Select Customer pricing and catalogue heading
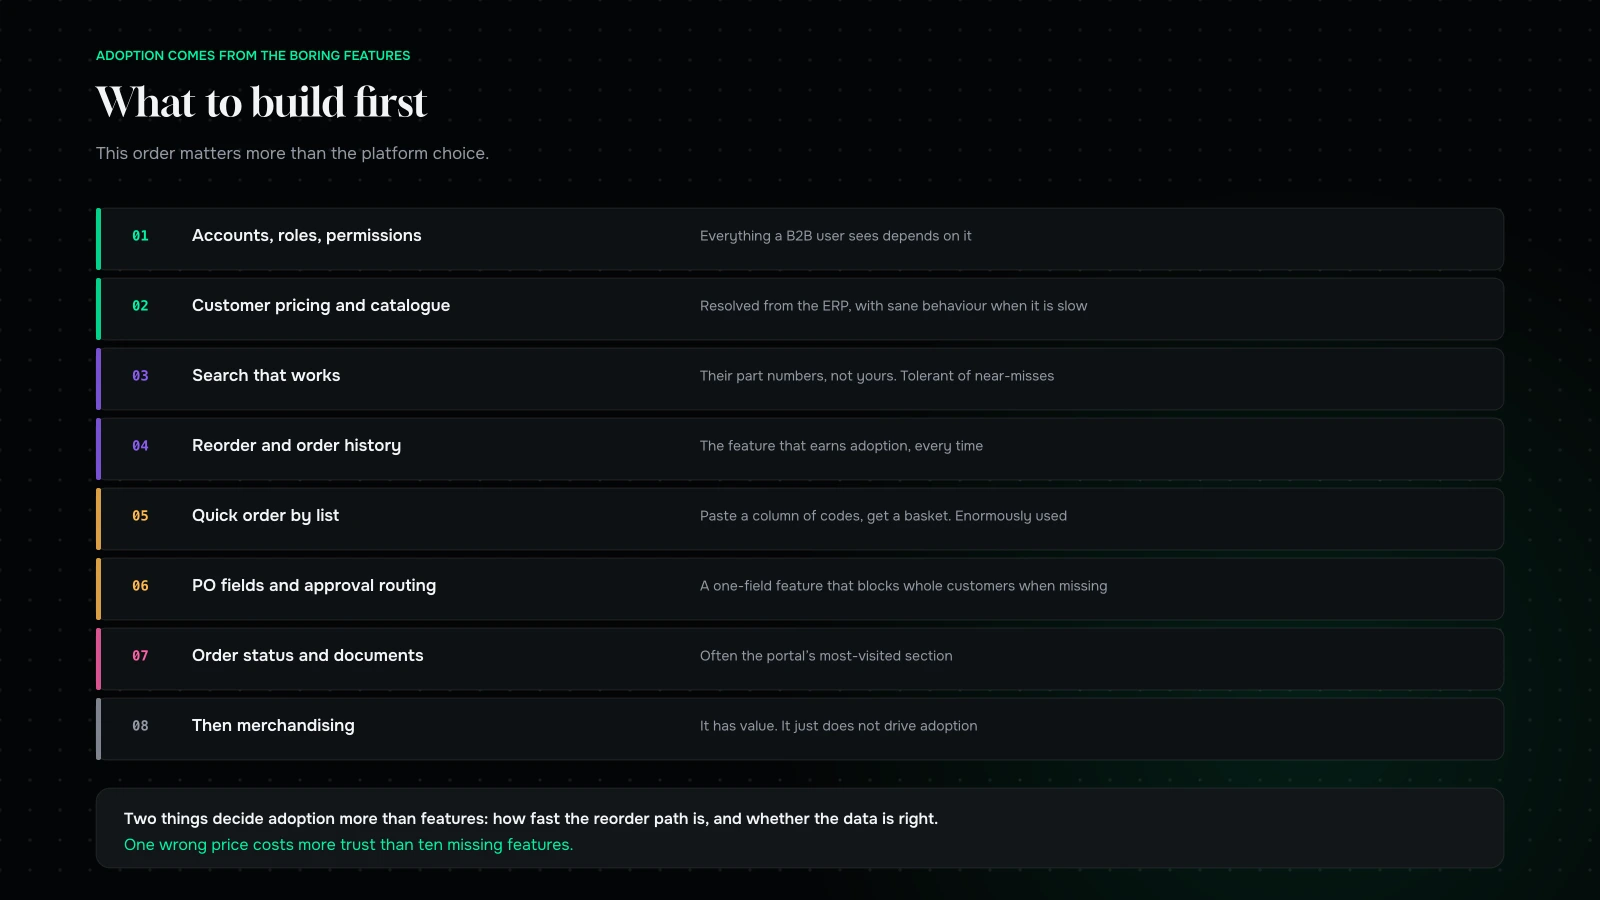The image size is (1600, 900). click(x=321, y=306)
